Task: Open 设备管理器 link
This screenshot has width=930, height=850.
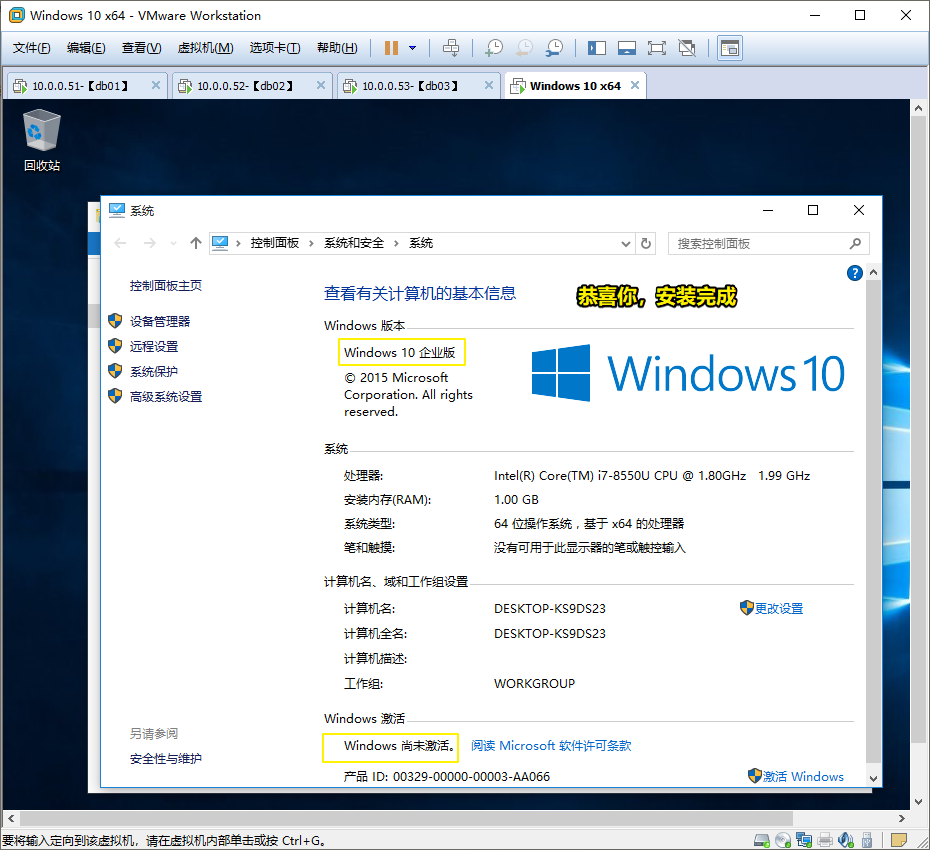Action: 160,321
